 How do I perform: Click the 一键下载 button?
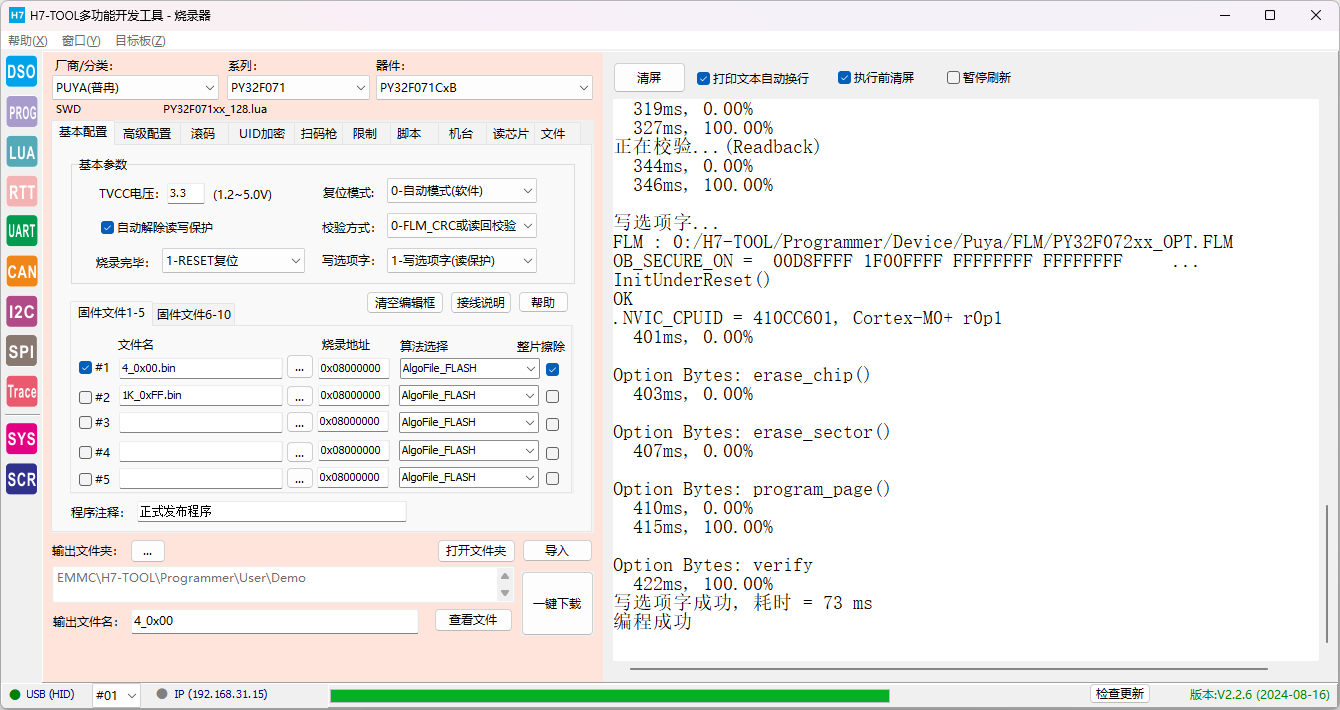[x=557, y=604]
